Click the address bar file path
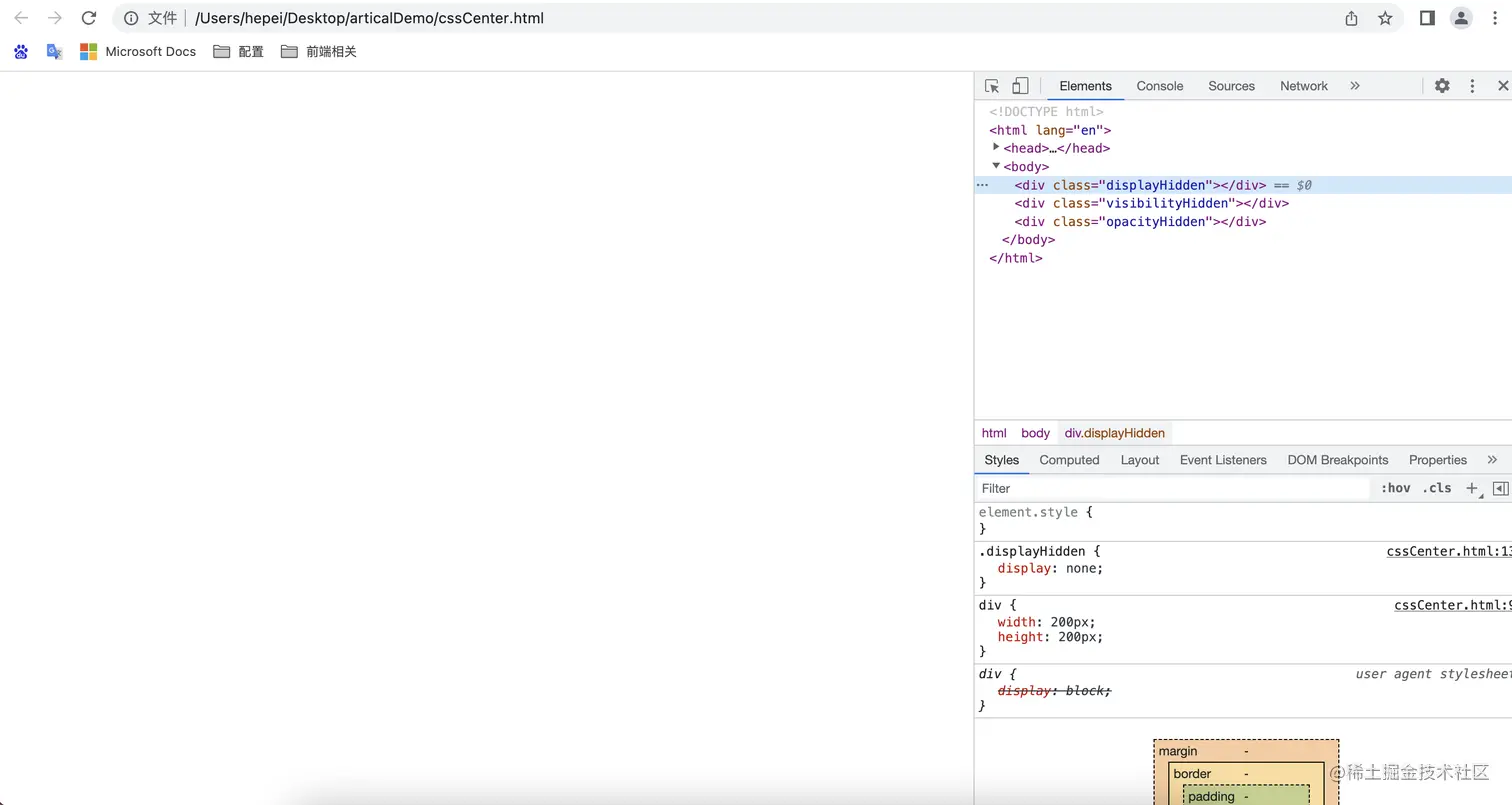 pyautogui.click(x=370, y=18)
